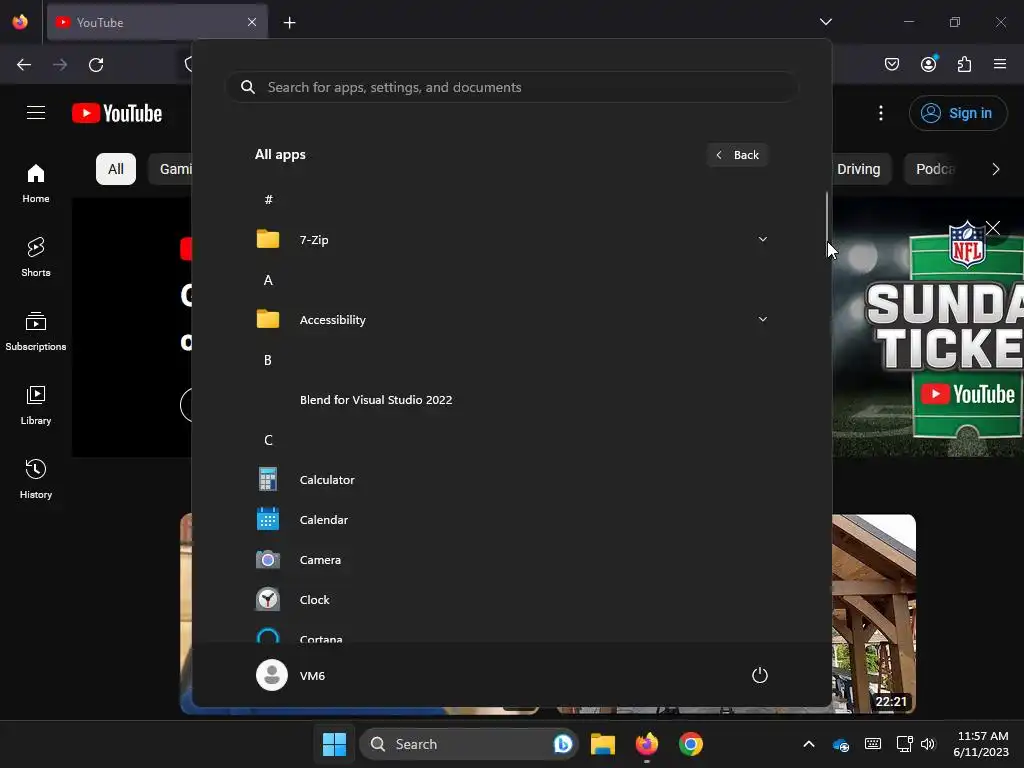
Task: Open the Firefox application menu
Action: (999, 64)
